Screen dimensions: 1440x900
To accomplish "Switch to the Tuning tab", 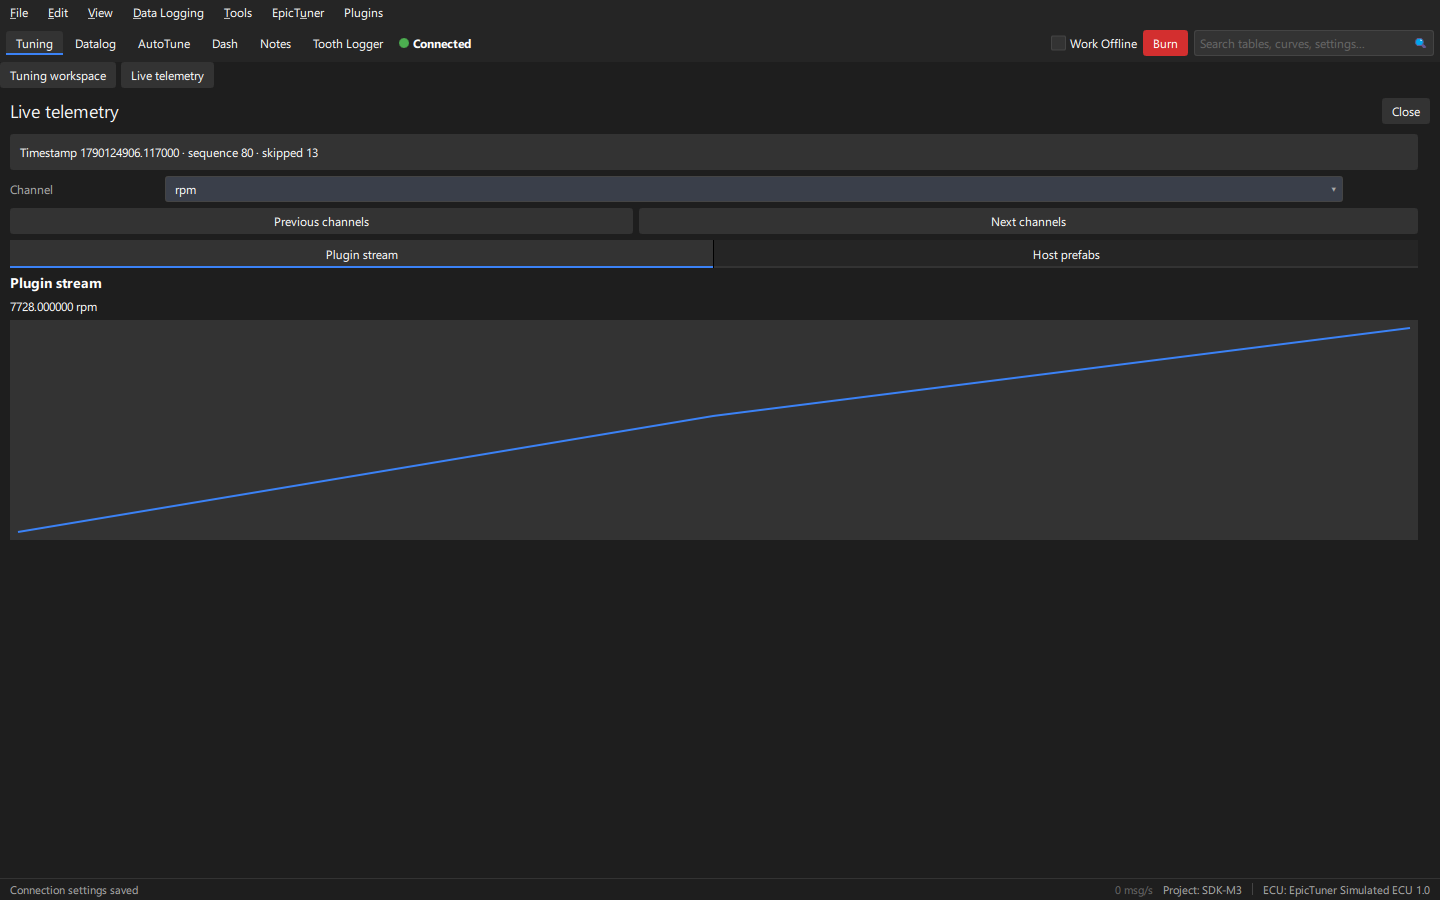I will 34,44.
